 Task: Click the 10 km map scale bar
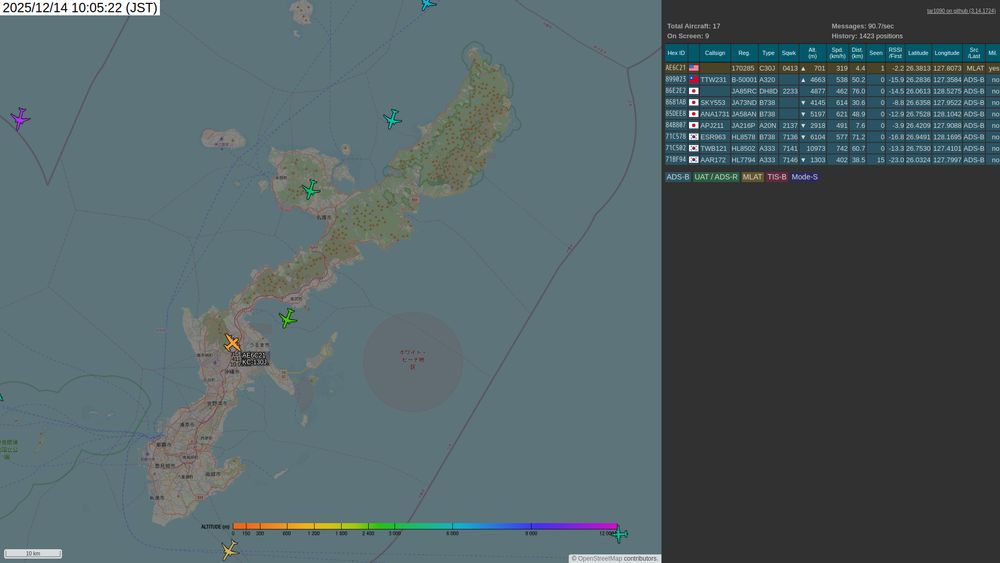tap(33, 553)
